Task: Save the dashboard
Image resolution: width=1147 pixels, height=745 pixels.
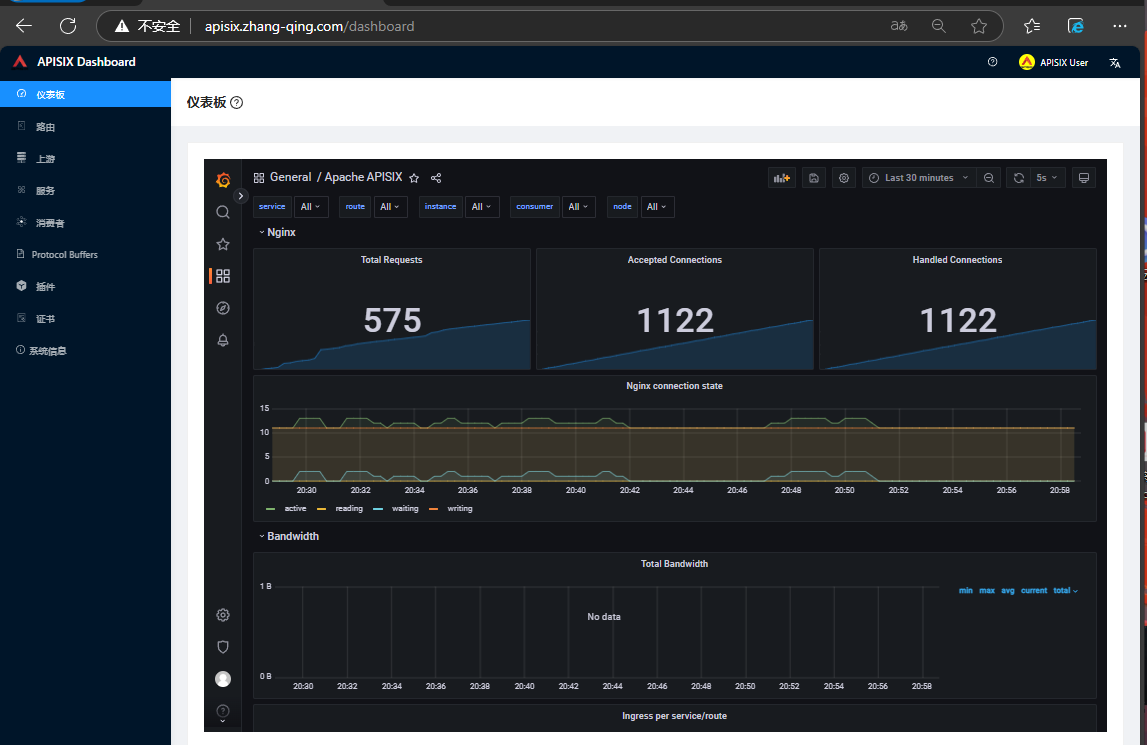Action: [813, 178]
